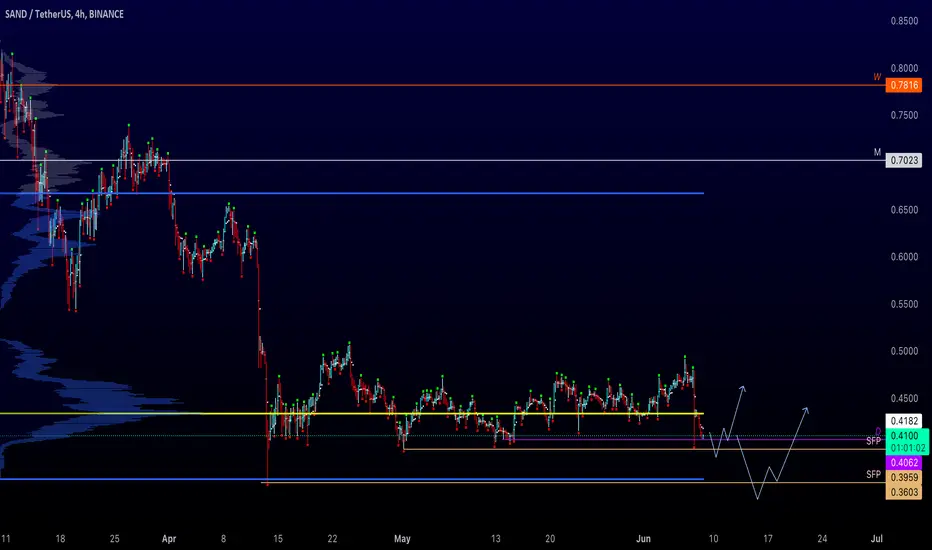
Task: Select the yellow horizontal level line
Action: [352, 413]
